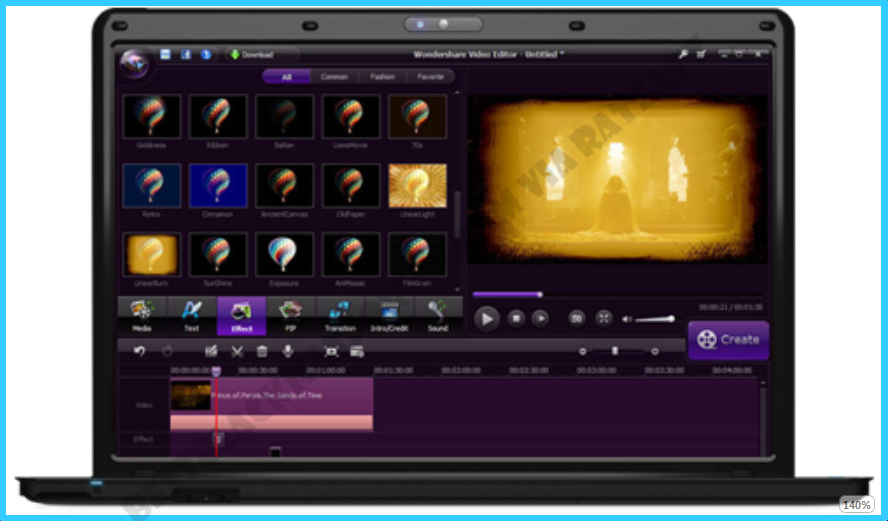Open the Media panel
This screenshot has width=888, height=521.
tap(142, 315)
